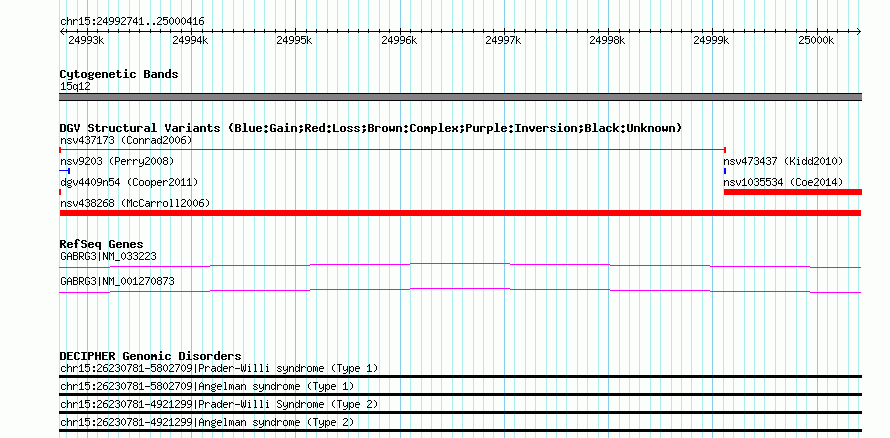This screenshot has height=438, width=890.
Task: Click the ruler's right arrowhead
Action: 859,31
